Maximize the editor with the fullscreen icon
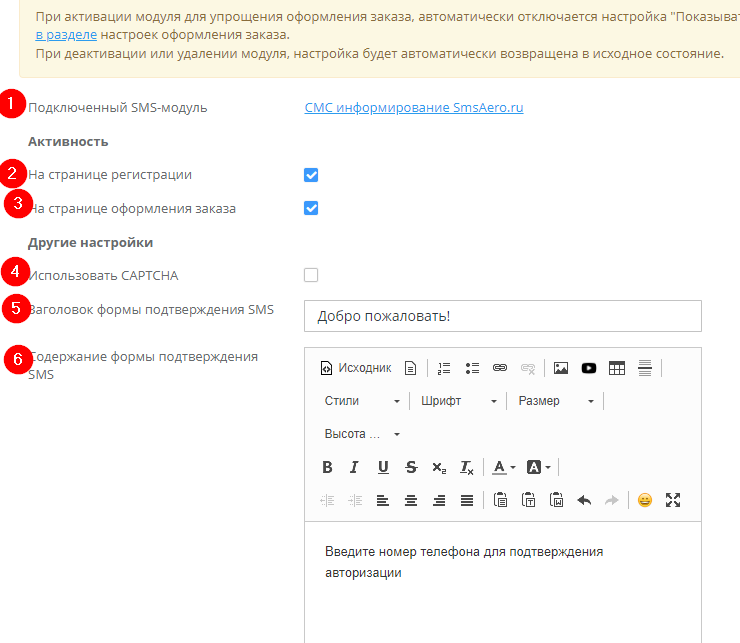740x643 pixels. point(673,500)
